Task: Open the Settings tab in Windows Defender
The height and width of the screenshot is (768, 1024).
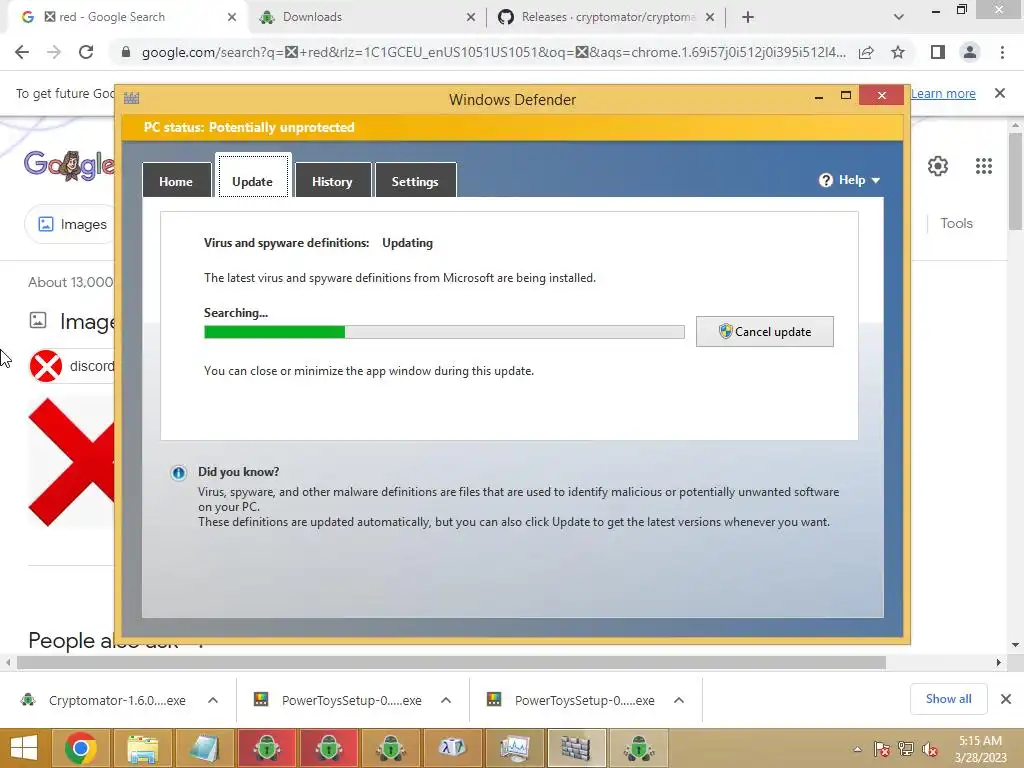Action: coord(415,180)
